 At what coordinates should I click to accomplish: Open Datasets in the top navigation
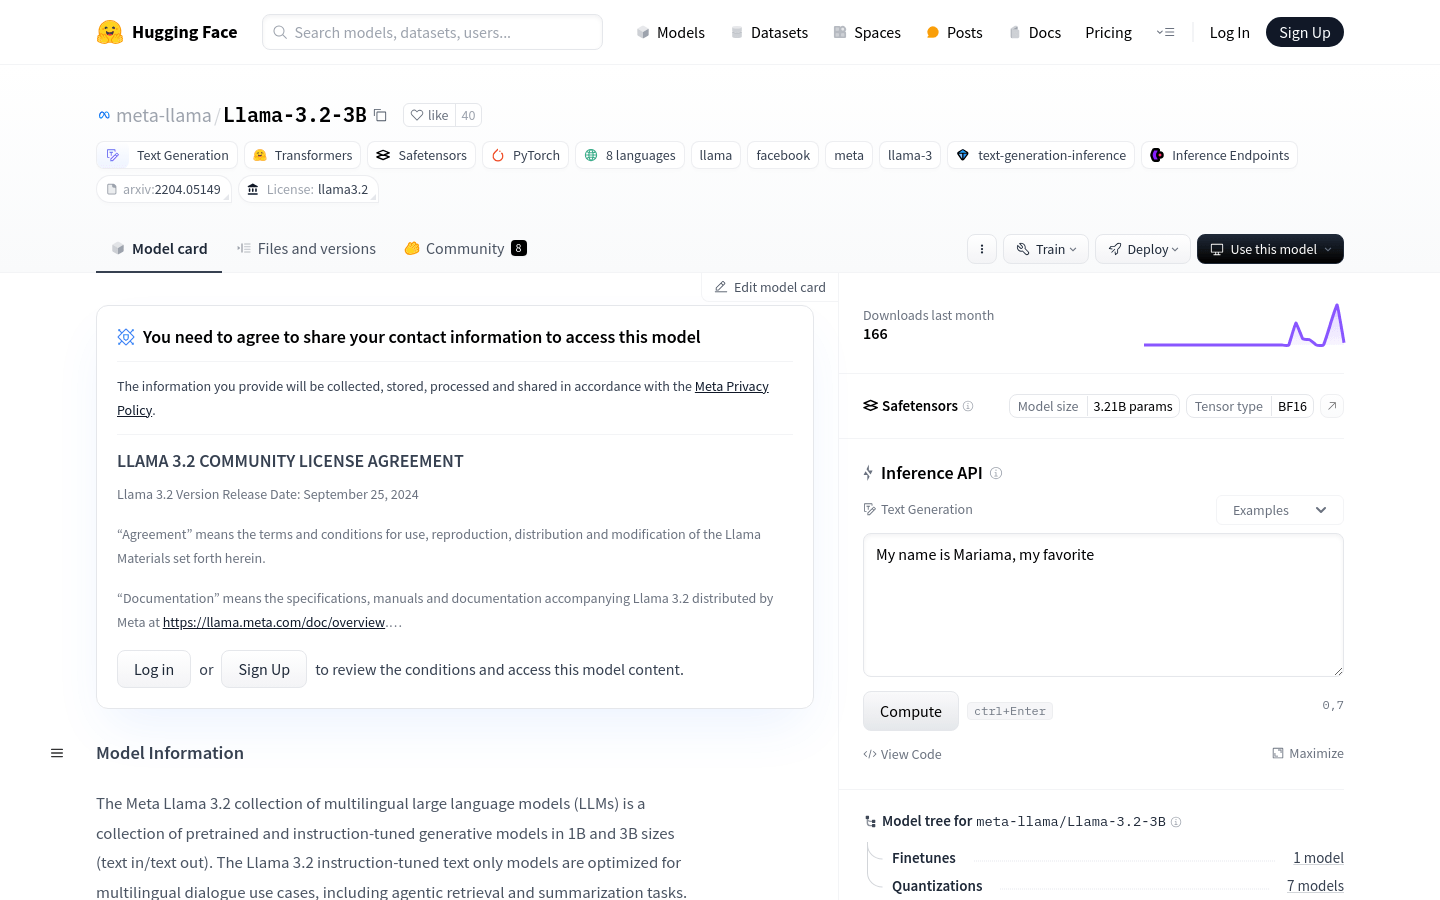769,32
